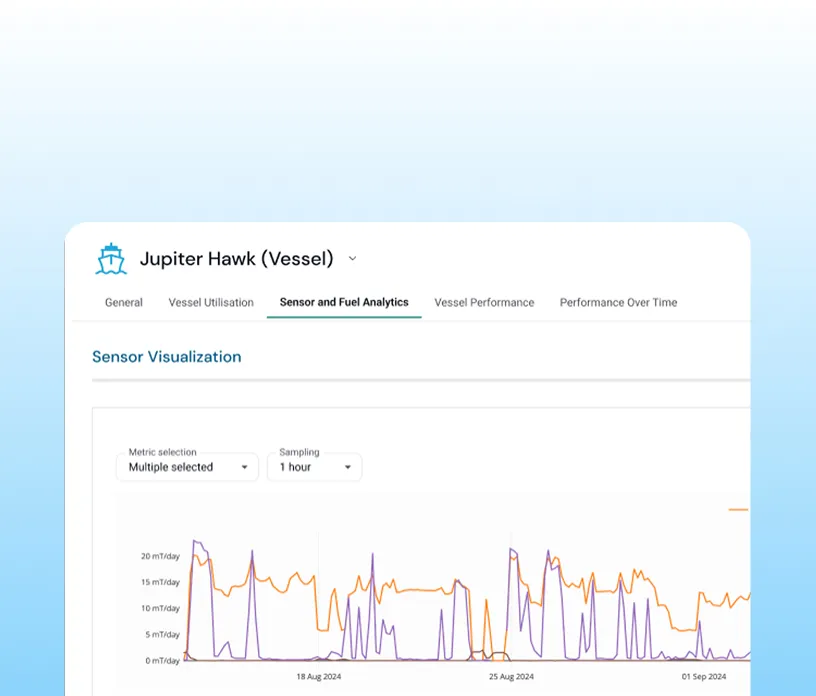Click the 18 Aug 2024 date label
816x696 pixels.
[318, 677]
